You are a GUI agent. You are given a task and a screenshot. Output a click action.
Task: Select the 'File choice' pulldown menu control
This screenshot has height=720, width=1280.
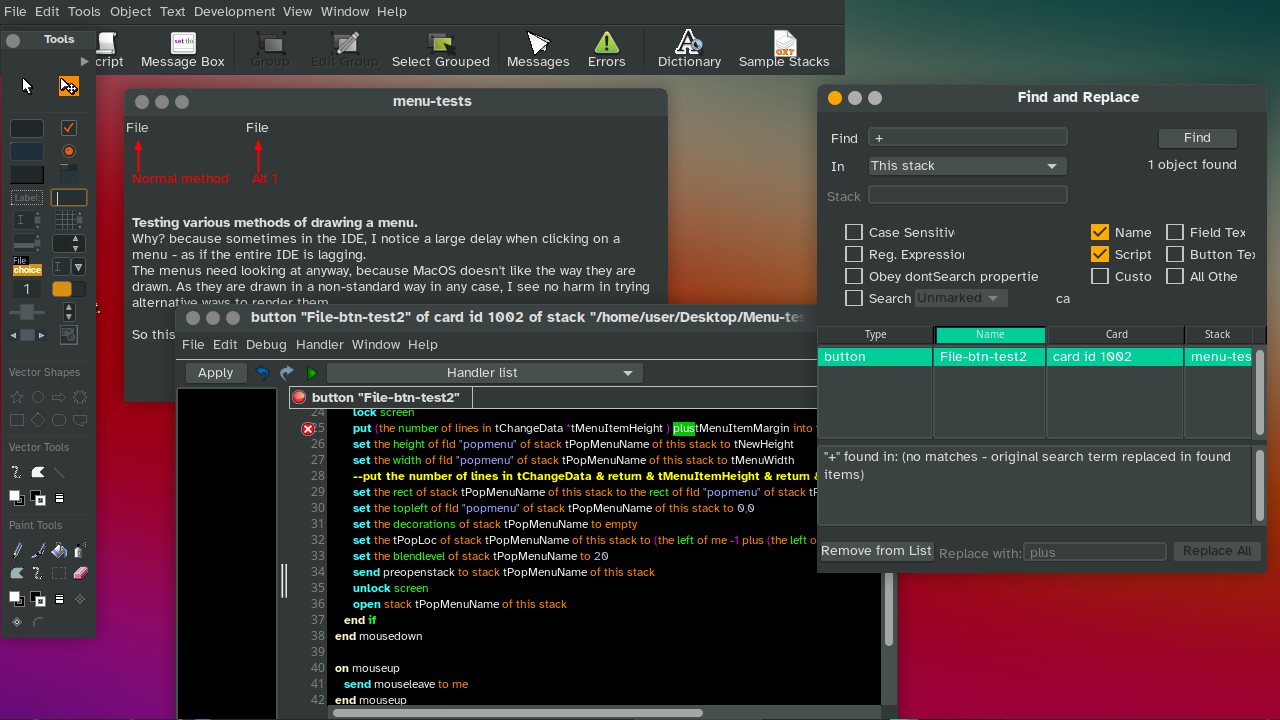click(27, 266)
